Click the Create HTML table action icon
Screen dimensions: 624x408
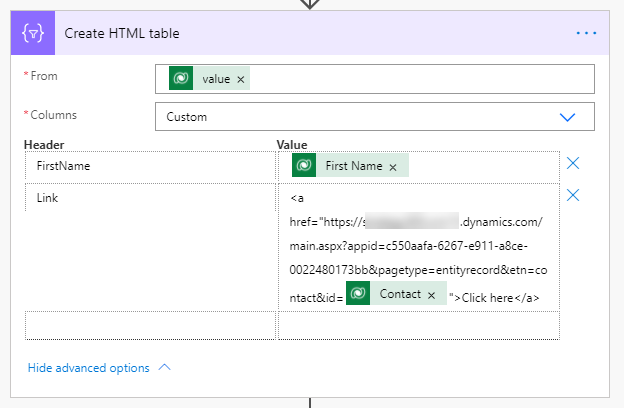click(x=33, y=33)
